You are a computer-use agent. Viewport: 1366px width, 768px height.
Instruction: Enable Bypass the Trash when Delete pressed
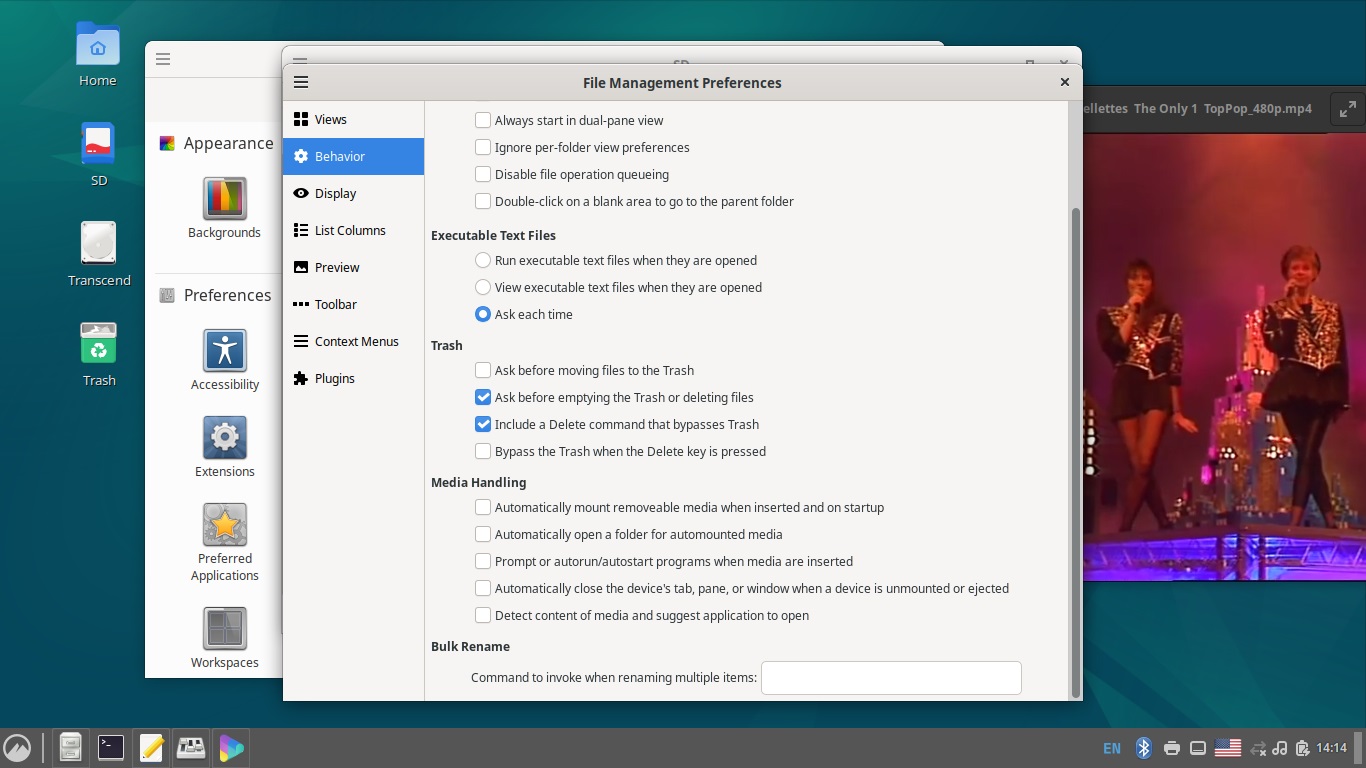[x=483, y=451]
